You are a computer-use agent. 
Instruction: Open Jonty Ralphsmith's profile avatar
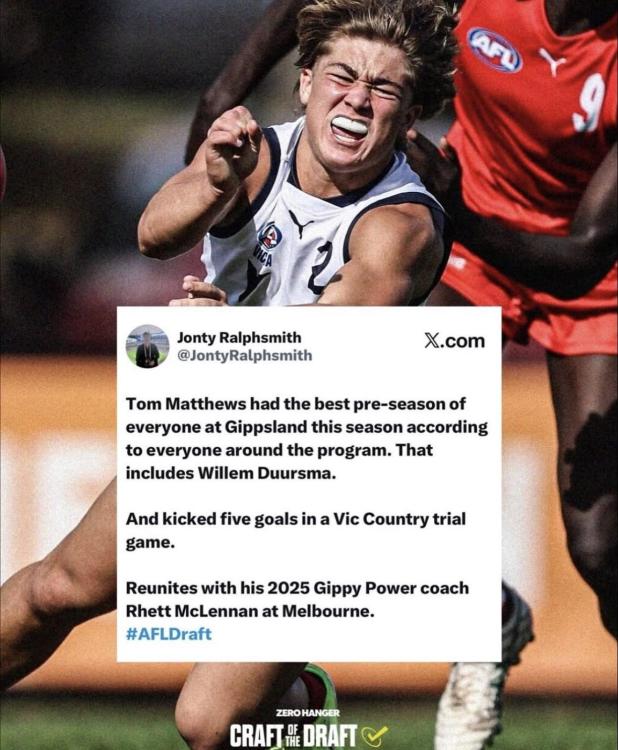click(147, 346)
